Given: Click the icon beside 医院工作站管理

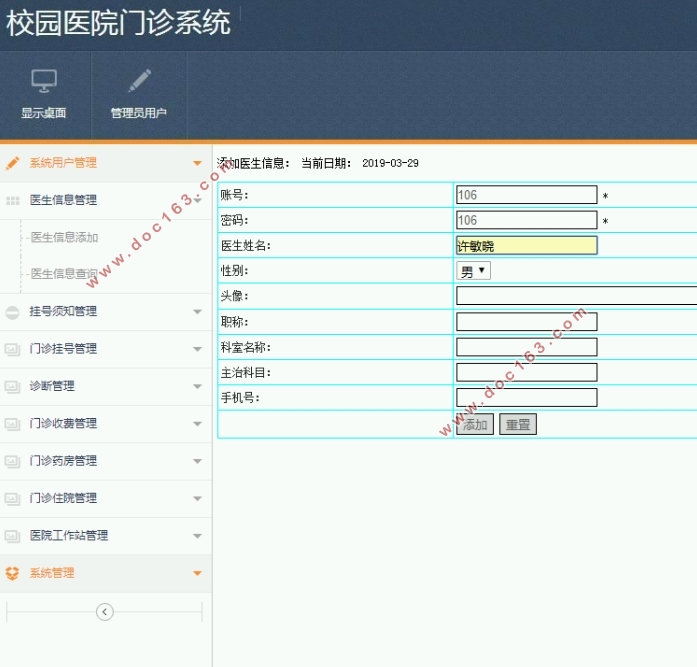Looking at the screenshot, I should point(12,536).
